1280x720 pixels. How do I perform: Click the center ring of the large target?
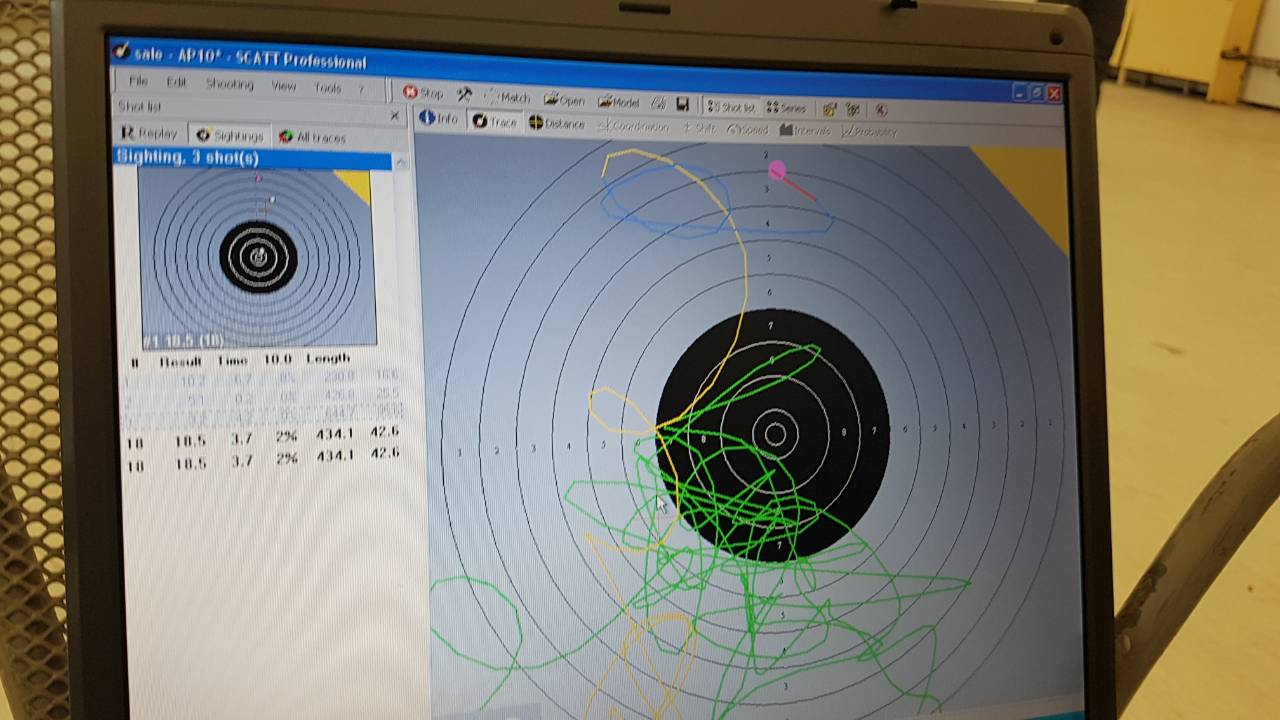[775, 433]
